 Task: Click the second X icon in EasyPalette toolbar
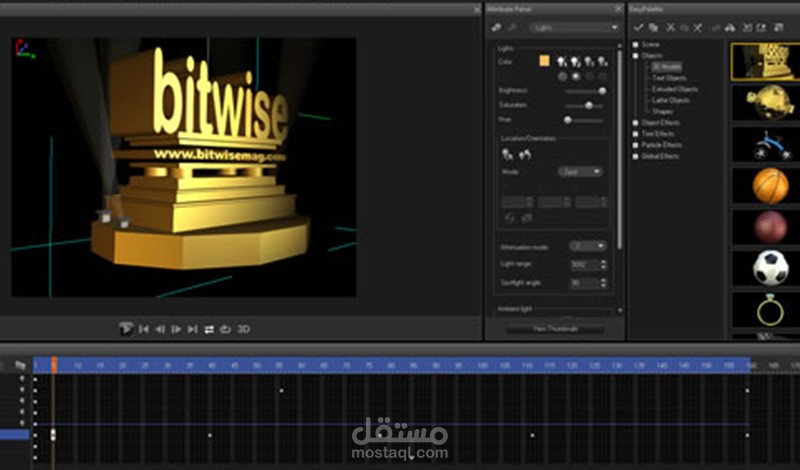[697, 28]
